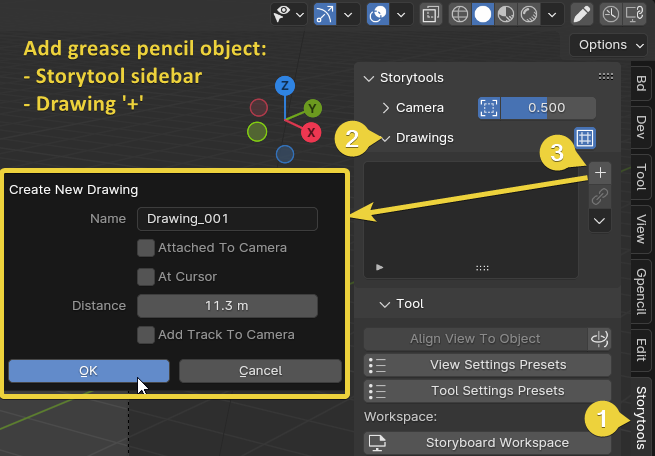Click the negative Y axis gizmo circle
The height and width of the screenshot is (456, 655).
[257, 132]
